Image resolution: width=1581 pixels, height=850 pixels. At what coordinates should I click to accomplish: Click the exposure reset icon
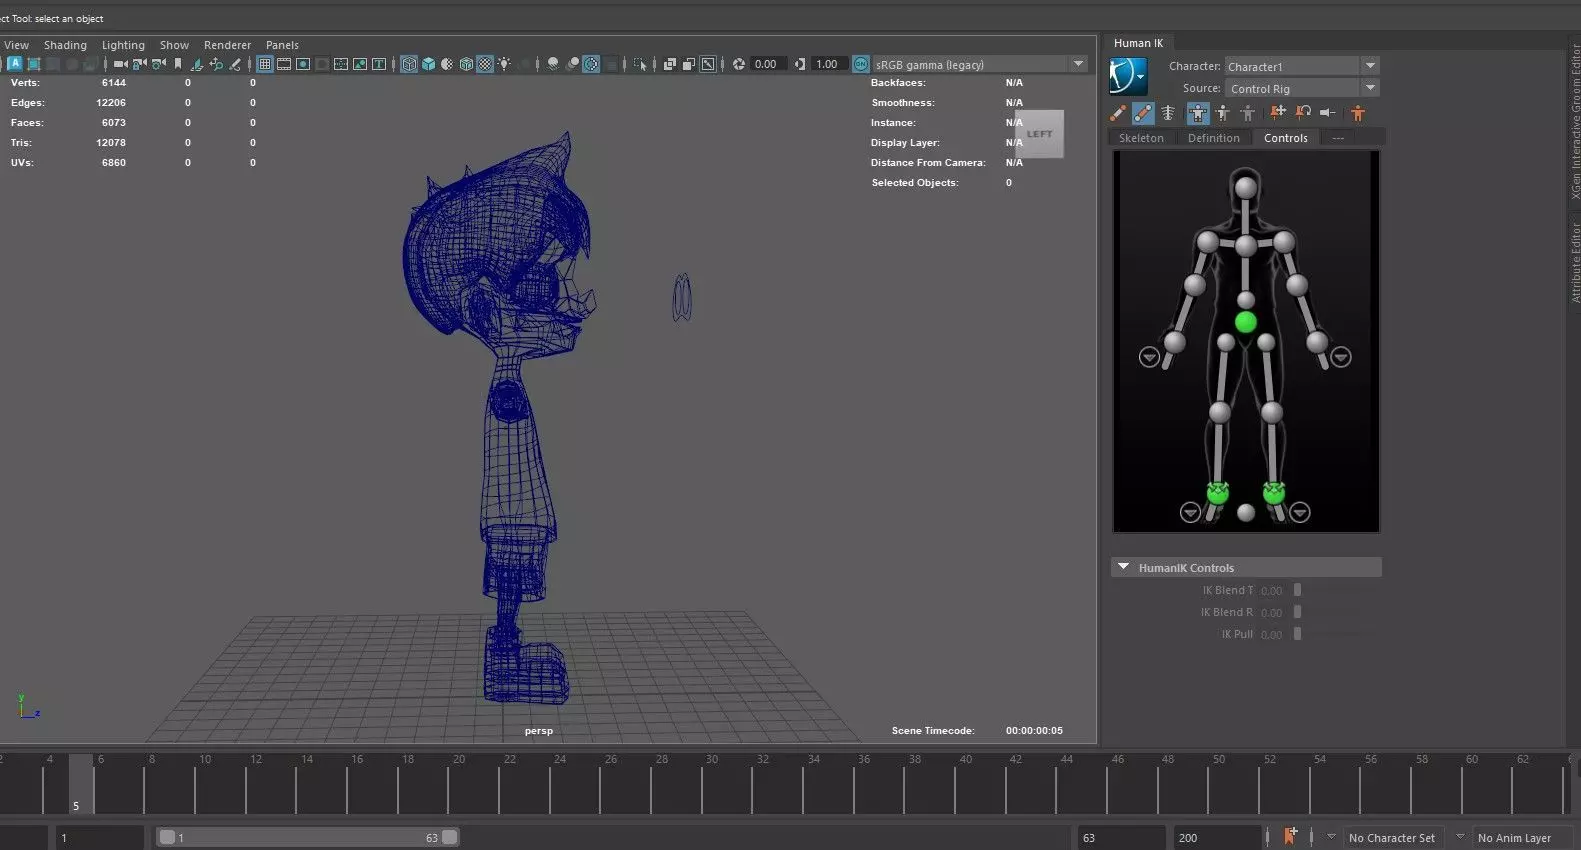[739, 64]
